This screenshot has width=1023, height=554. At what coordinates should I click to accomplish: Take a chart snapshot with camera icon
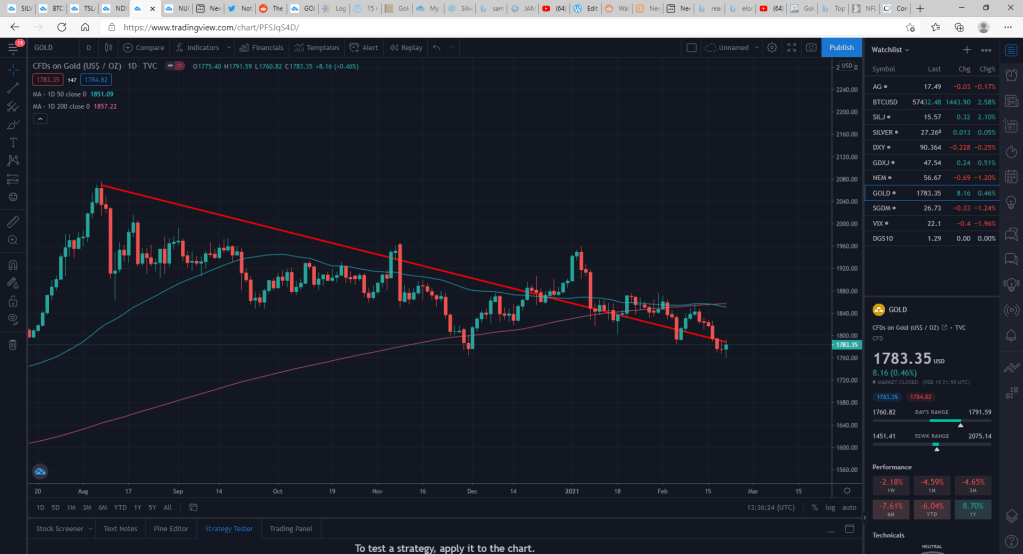[x=809, y=47]
